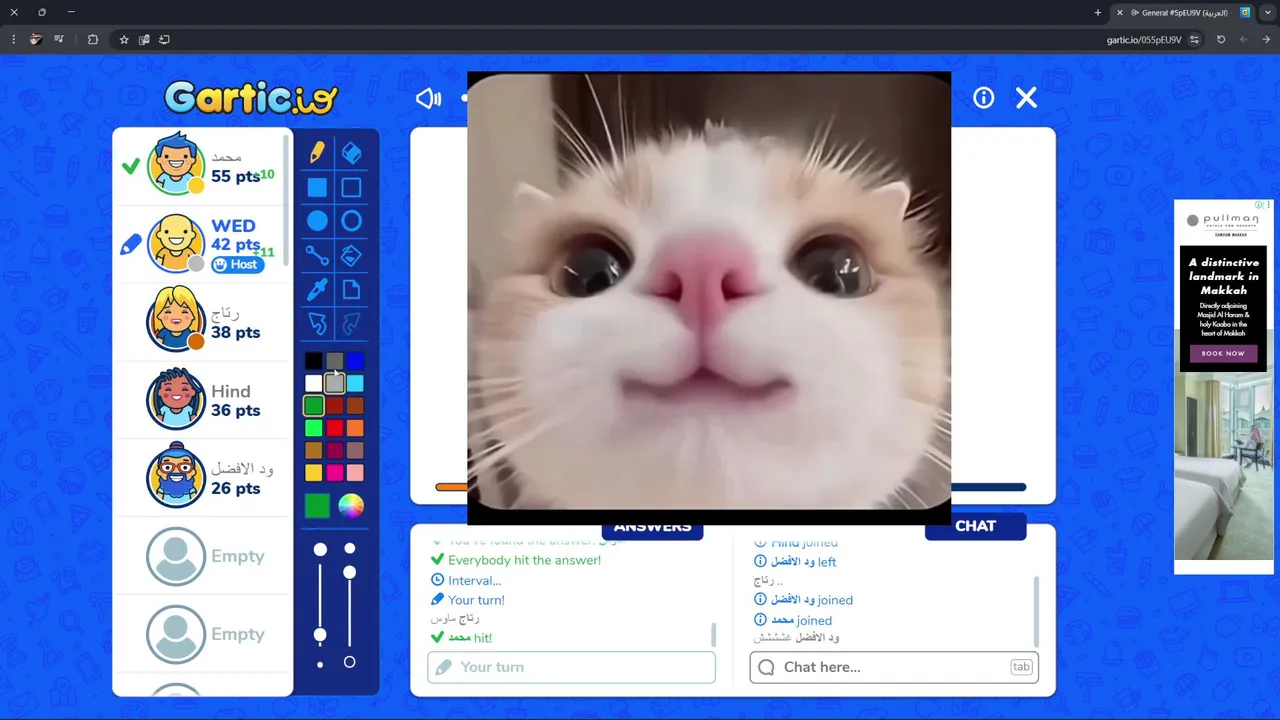Choose the outlined rectangle tool
Viewport: 1280px width, 720px height.
click(x=351, y=188)
